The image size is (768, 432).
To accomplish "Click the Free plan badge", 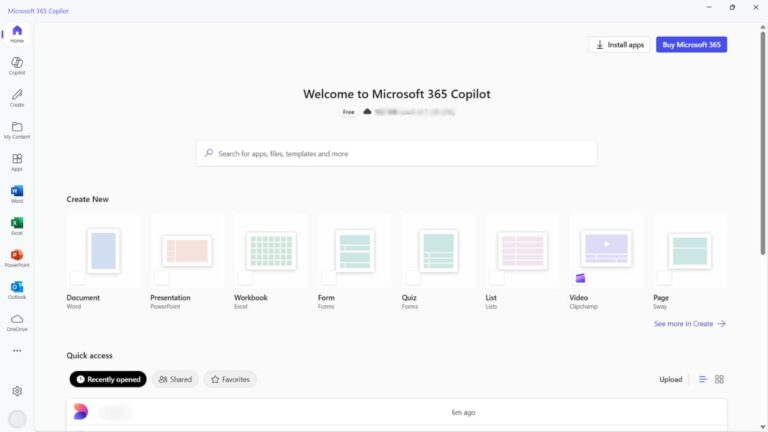I will click(348, 112).
